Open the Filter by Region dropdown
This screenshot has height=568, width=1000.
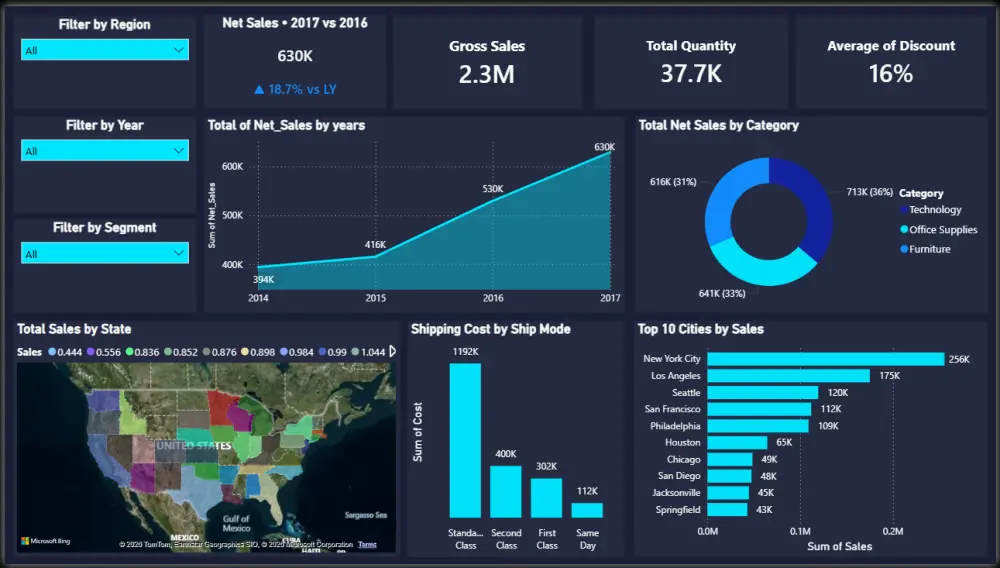tap(105, 50)
